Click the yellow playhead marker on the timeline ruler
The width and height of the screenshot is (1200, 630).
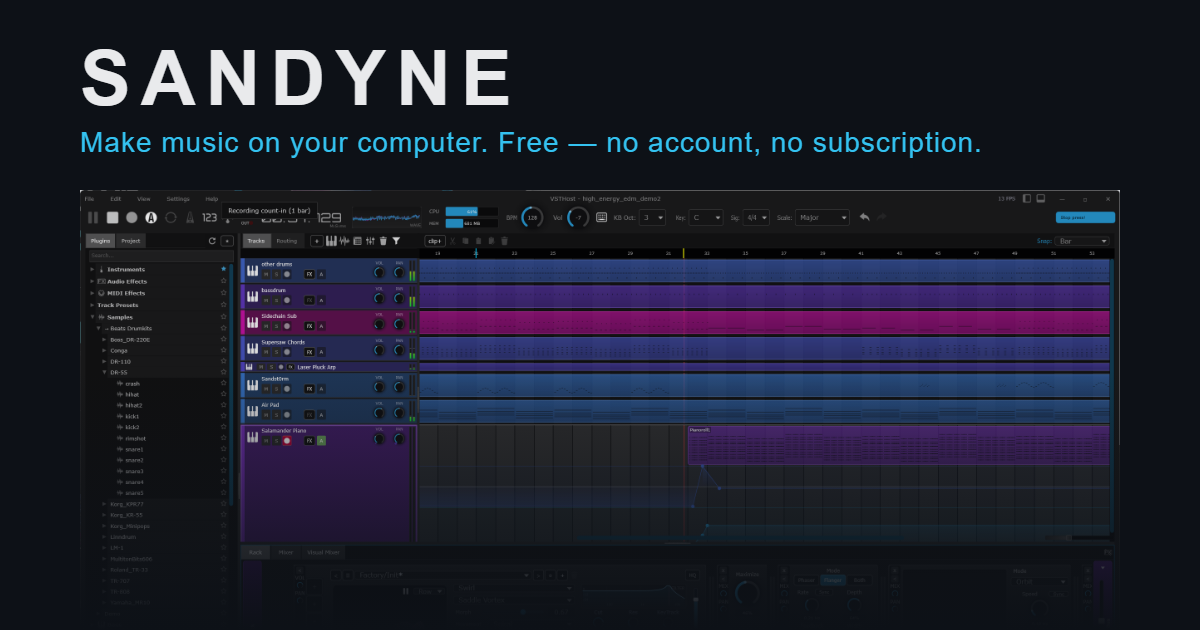(x=683, y=254)
